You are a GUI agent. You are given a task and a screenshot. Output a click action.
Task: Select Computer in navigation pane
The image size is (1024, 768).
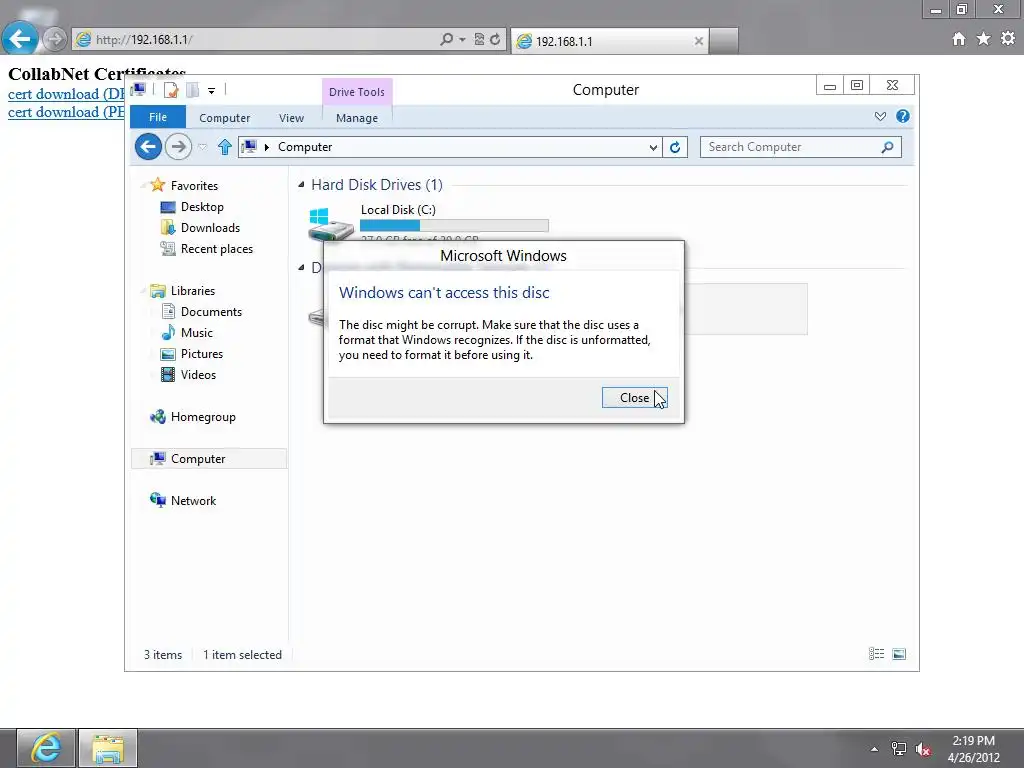(x=198, y=458)
